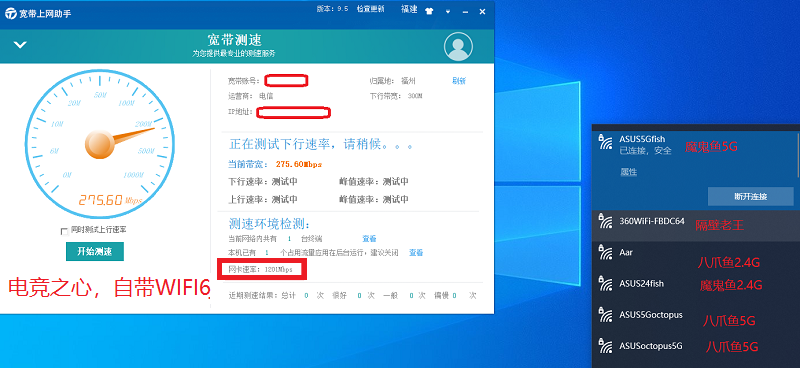The image size is (800, 368).
Task: Click the 归属地 福州 text
Action: pos(393,81)
